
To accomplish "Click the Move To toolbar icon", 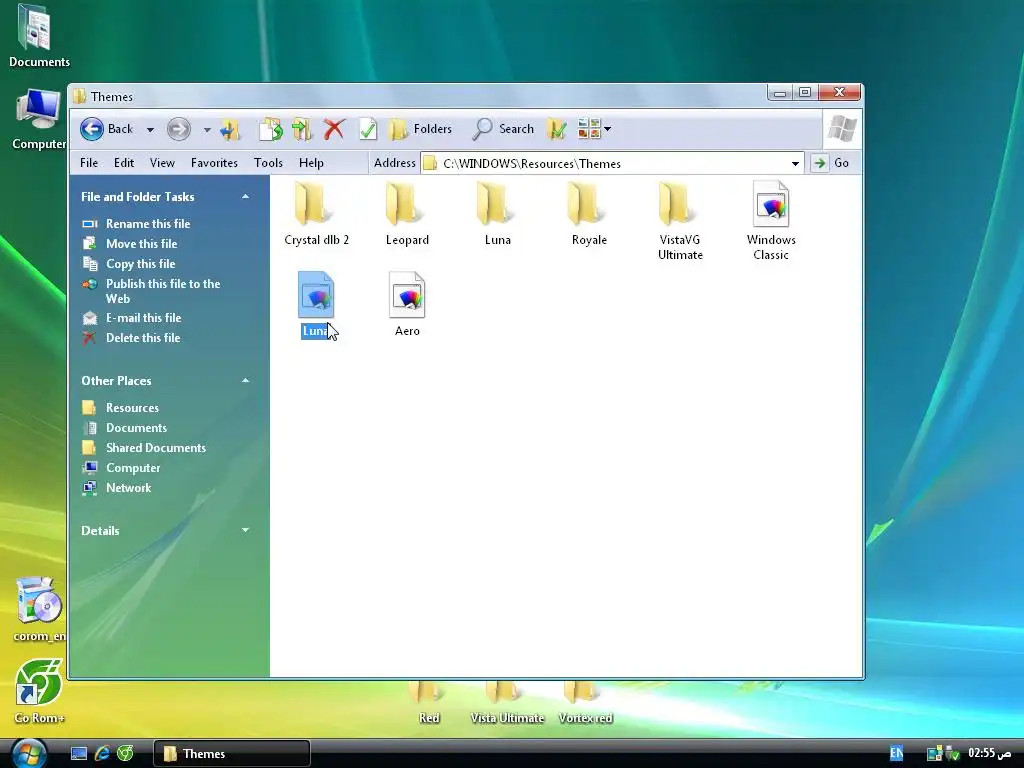I will 302,129.
